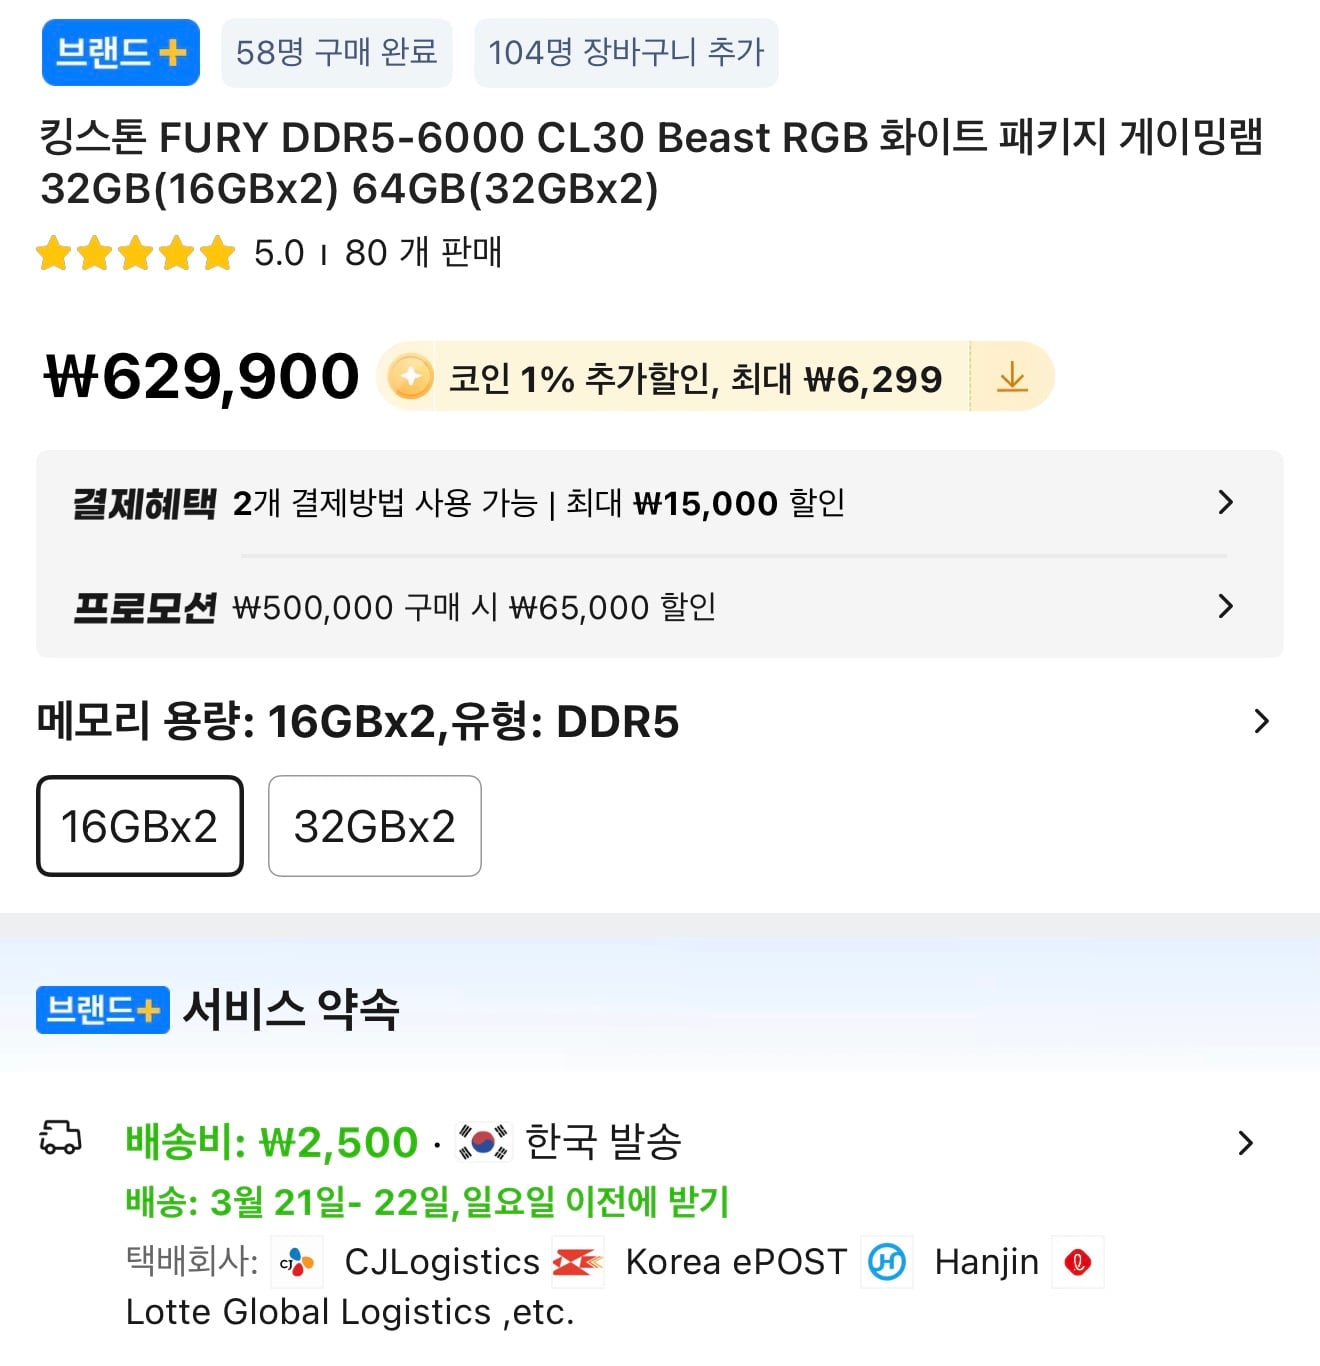The image size is (1320, 1366).
Task: Open the 배송비 ₩2,500 shipping fee link
Action: [268, 1141]
